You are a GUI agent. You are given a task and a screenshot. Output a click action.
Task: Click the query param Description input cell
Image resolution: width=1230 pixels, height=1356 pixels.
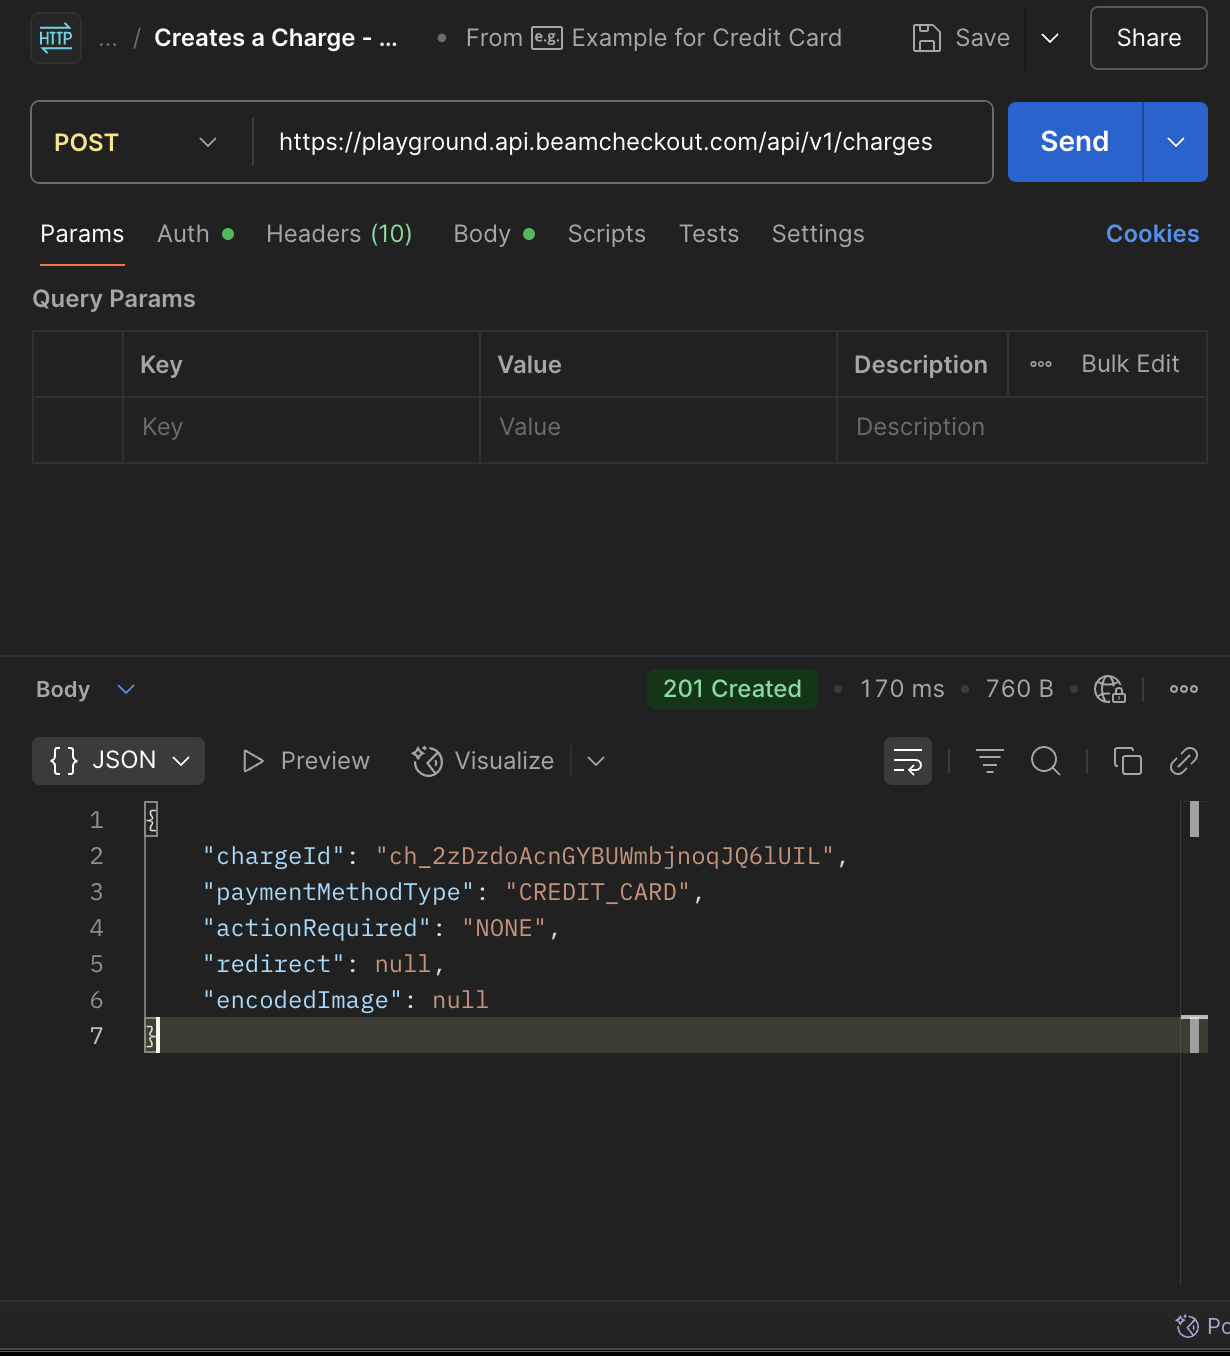(1022, 428)
